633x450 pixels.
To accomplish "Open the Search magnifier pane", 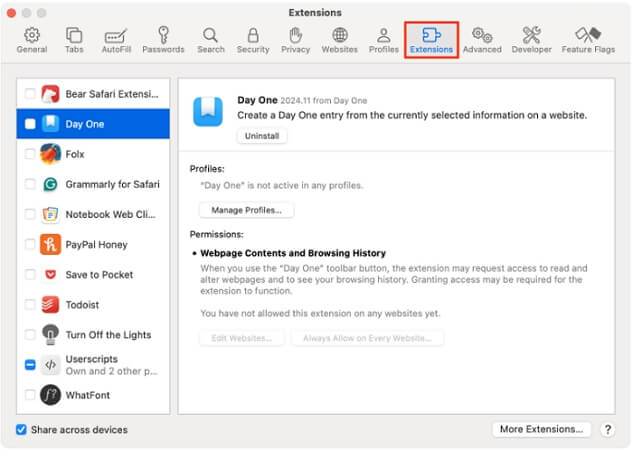I will pyautogui.click(x=211, y=40).
